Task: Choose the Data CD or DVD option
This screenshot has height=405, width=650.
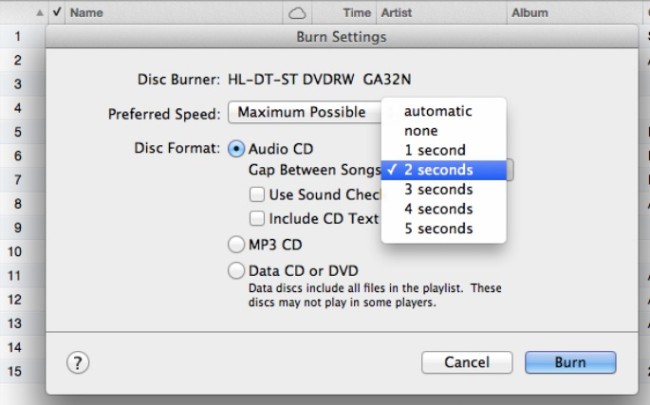Action: [236, 271]
